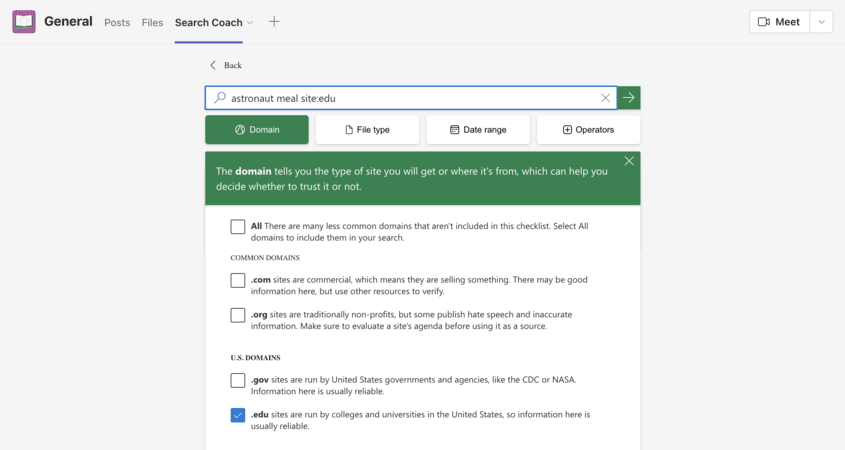Check the All domains checkbox
Viewport: 845px width, 450px height.
click(238, 227)
